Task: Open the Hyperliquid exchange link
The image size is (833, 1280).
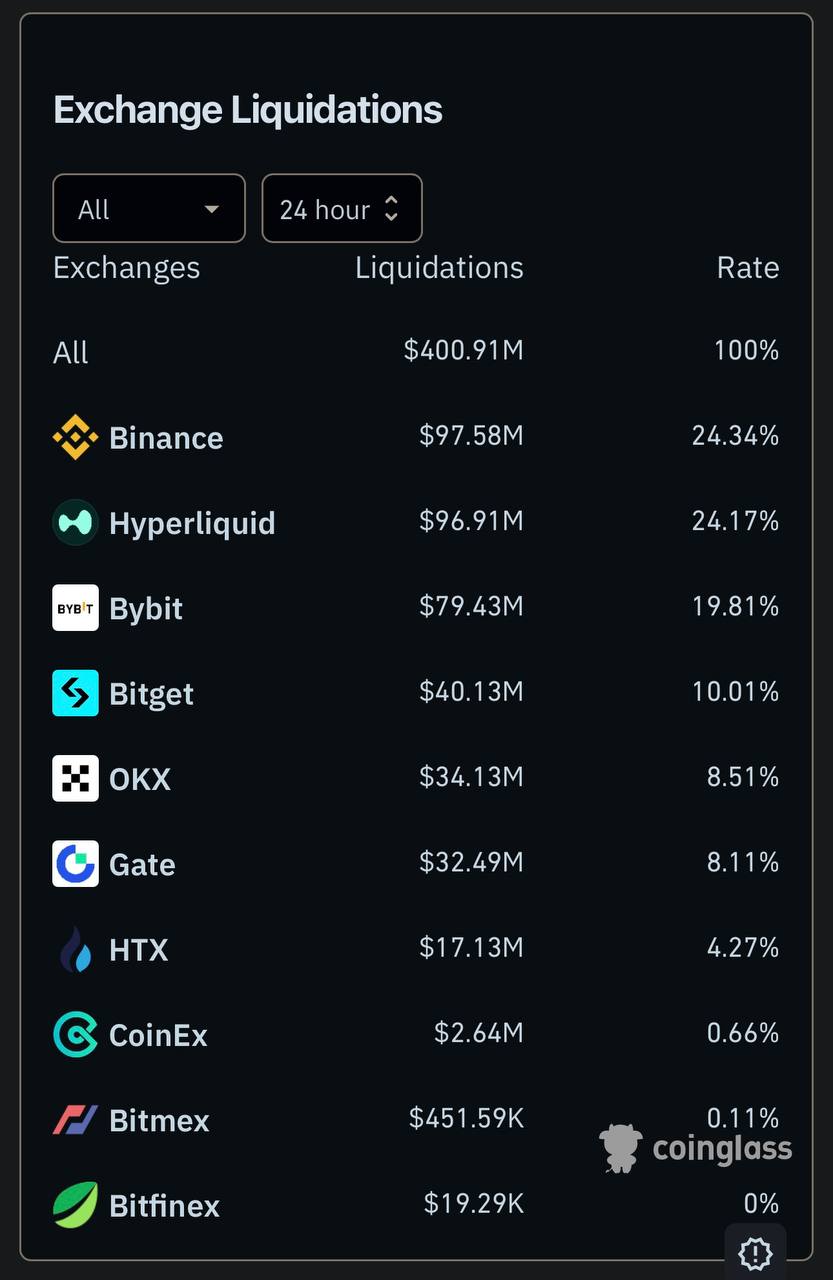Action: coord(192,523)
